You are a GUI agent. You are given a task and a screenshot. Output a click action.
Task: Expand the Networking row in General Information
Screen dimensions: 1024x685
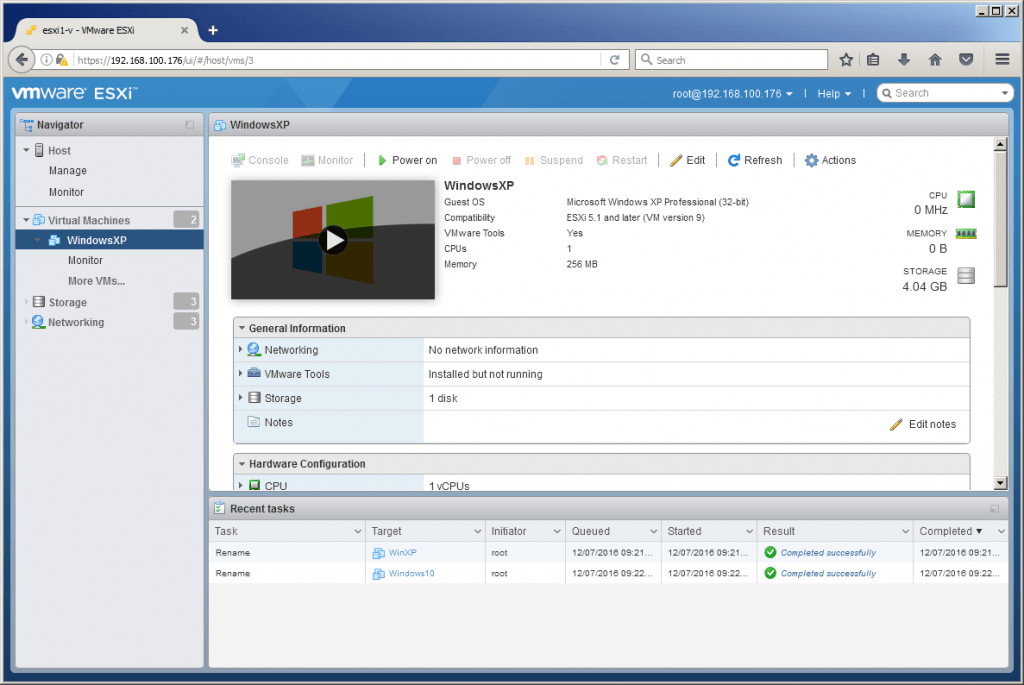coord(240,350)
